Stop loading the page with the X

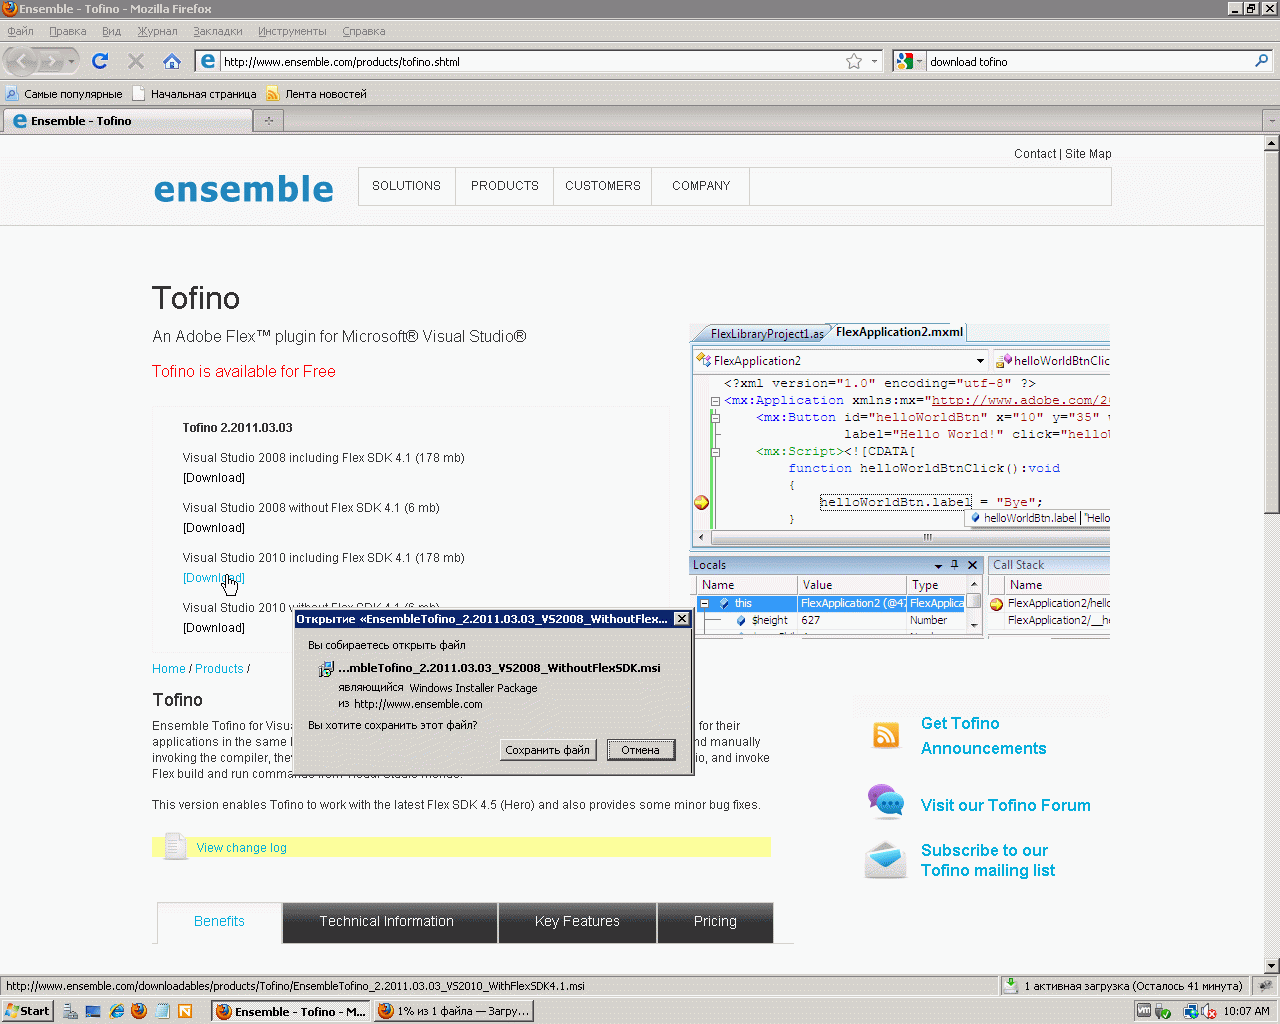pyautogui.click(x=136, y=61)
